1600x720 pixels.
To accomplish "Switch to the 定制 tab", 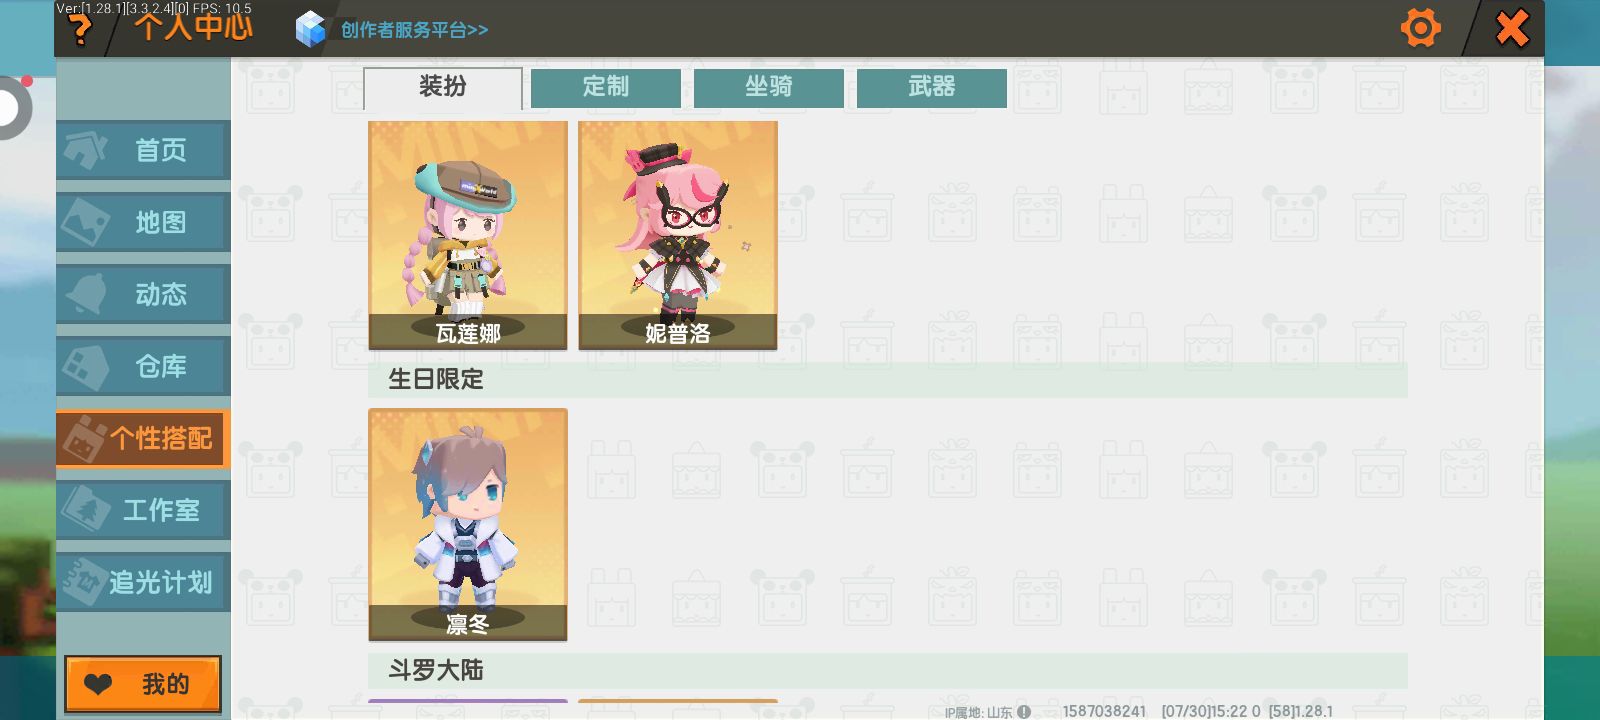I will tap(606, 88).
